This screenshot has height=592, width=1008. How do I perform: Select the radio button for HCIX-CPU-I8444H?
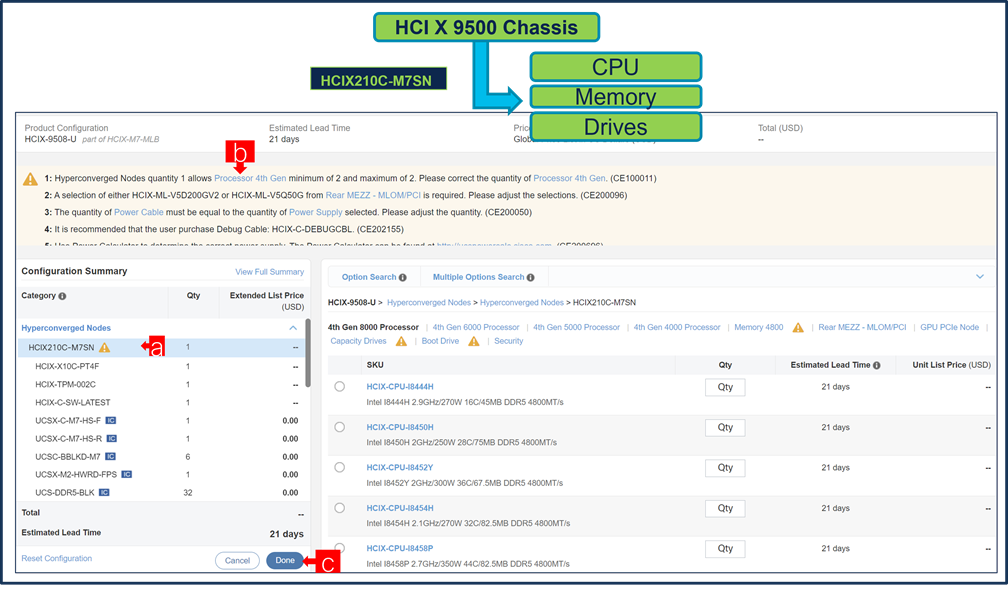coord(339,387)
